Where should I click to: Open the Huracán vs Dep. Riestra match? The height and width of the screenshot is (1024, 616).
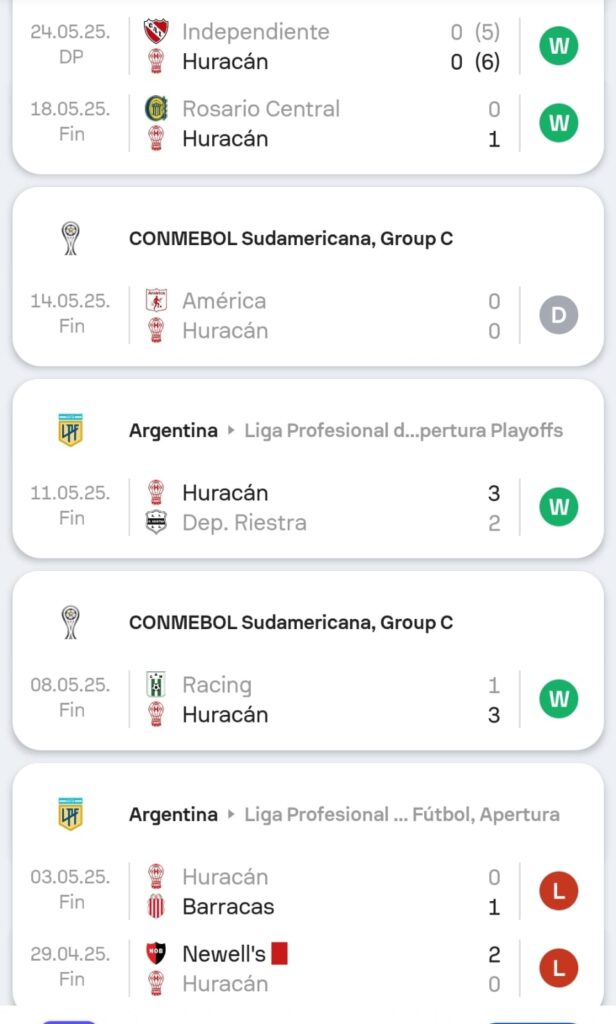click(320, 508)
